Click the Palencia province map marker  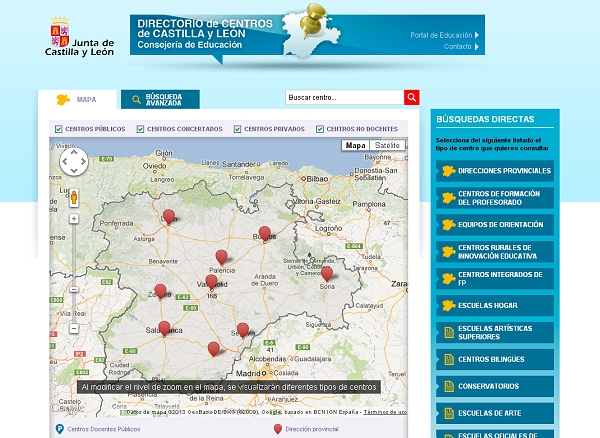(221, 257)
